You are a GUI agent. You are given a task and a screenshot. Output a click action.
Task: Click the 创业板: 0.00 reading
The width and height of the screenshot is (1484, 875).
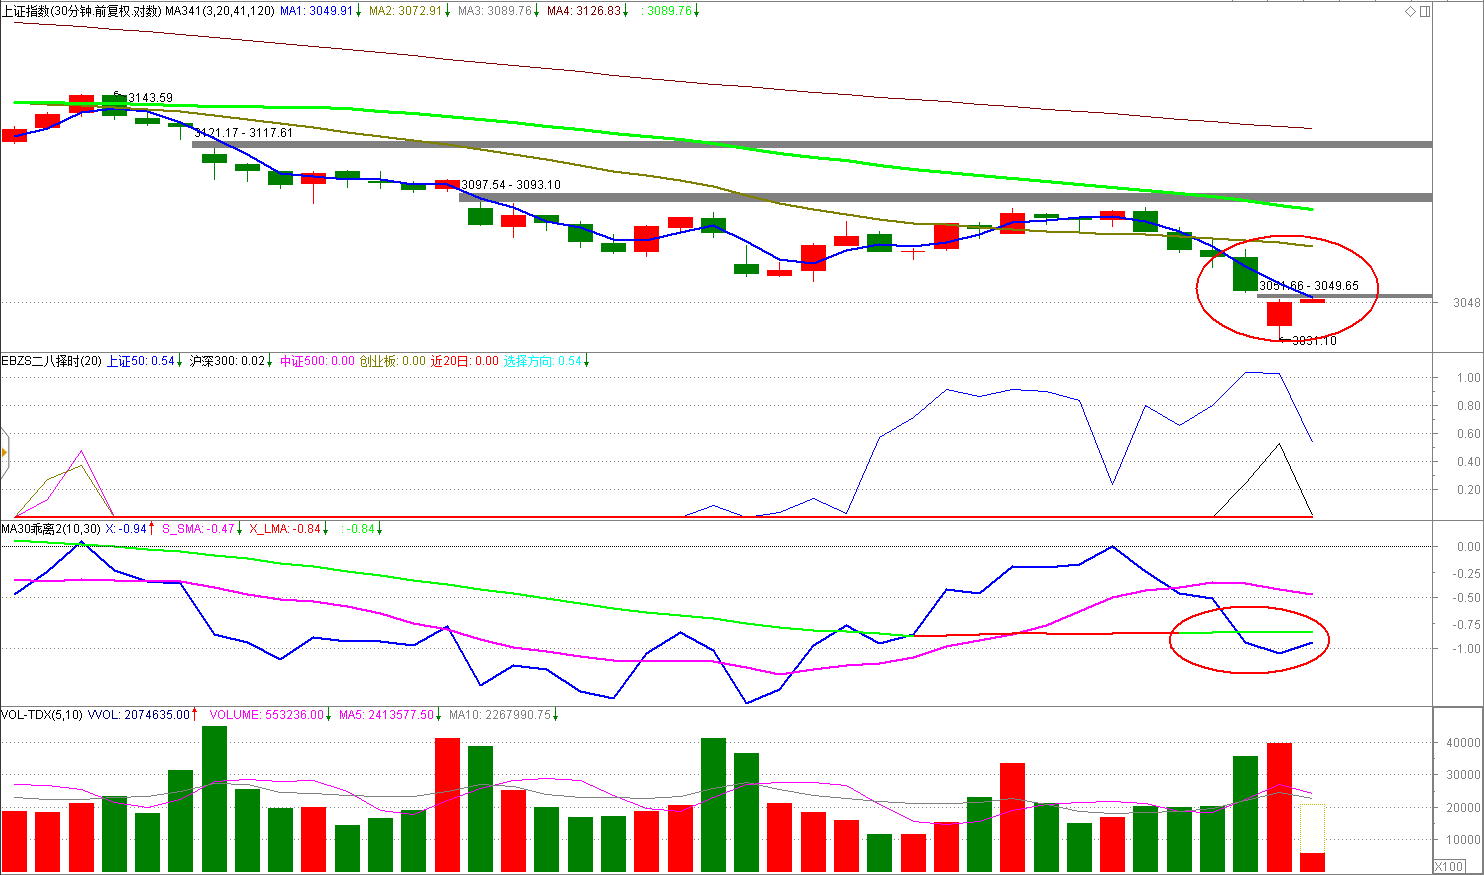click(393, 361)
